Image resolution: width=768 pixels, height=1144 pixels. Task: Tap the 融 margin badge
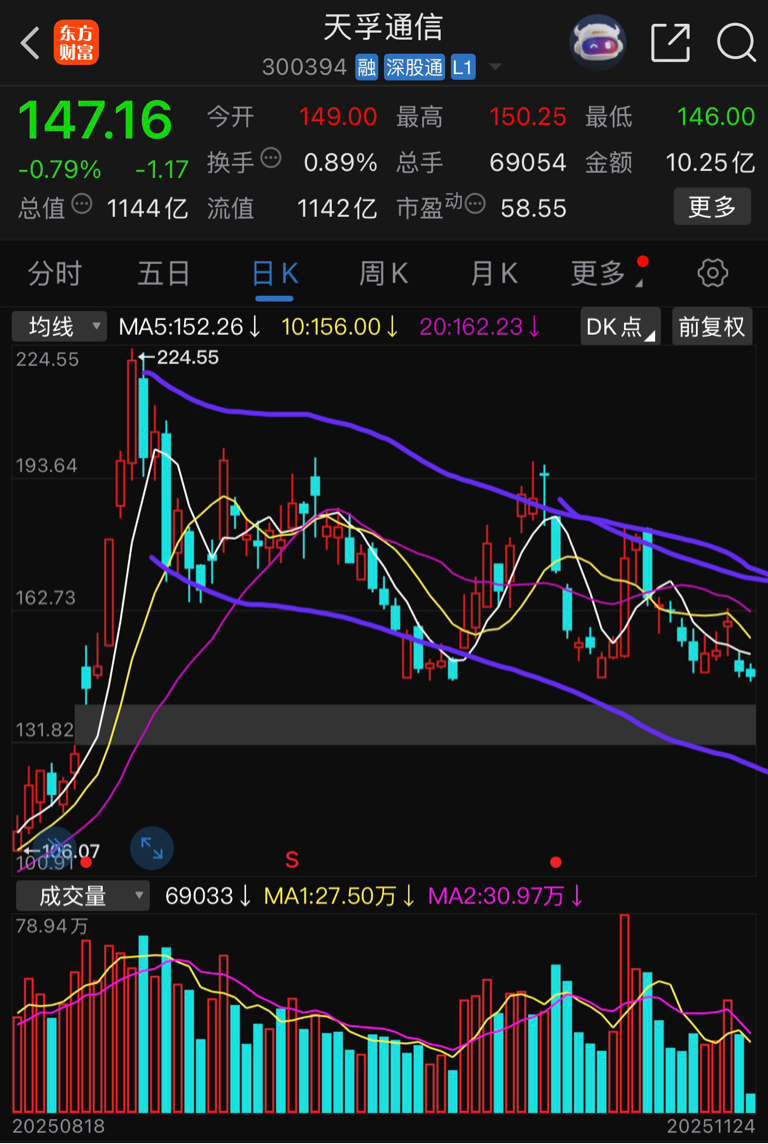366,68
